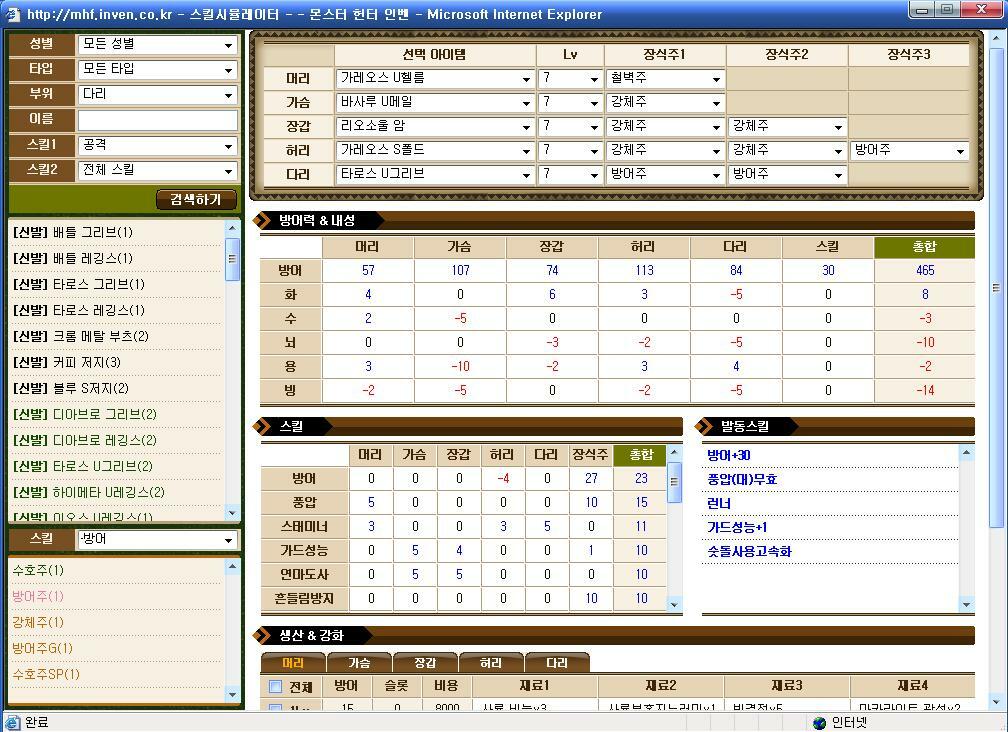
Task: Click the orange arrow icon beside 생산 & 강화 header
Action: [260, 635]
